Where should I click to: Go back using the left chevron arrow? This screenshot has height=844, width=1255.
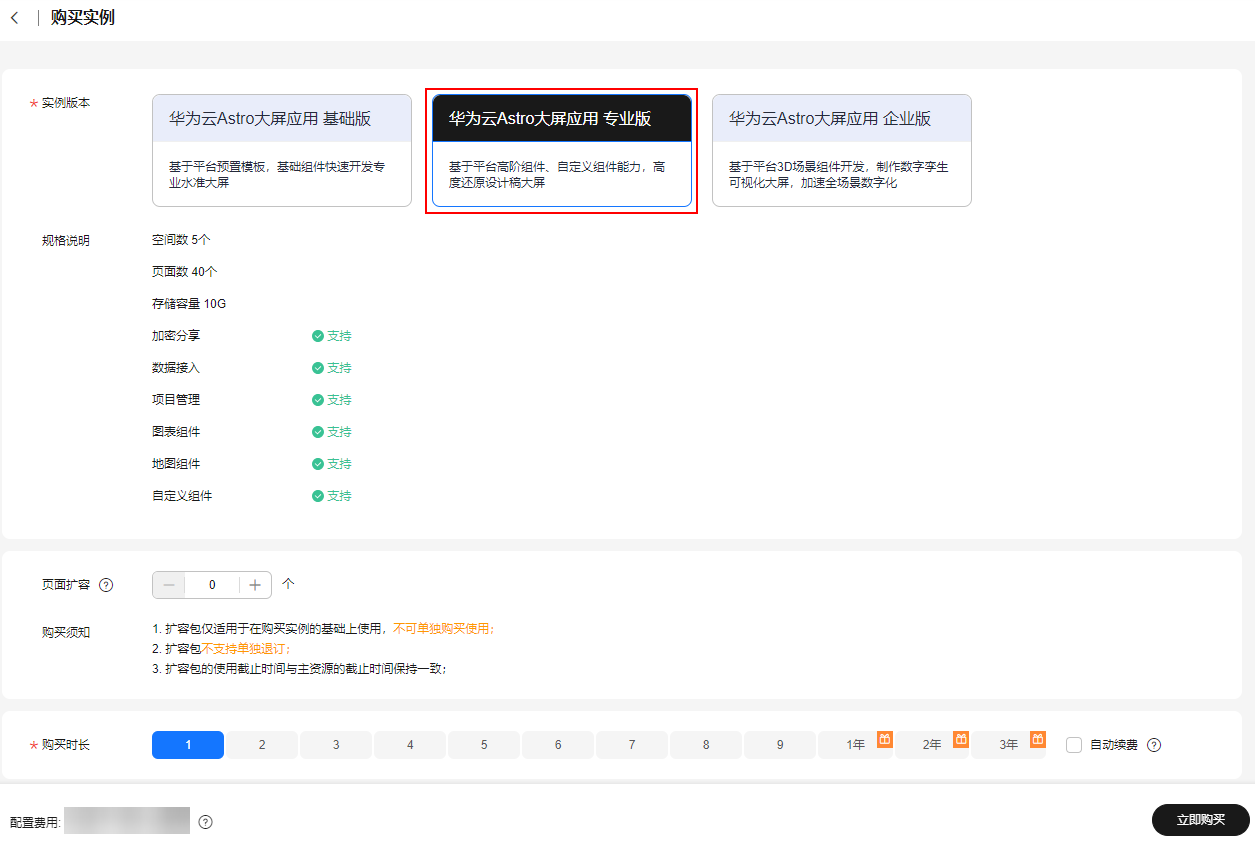(x=14, y=18)
